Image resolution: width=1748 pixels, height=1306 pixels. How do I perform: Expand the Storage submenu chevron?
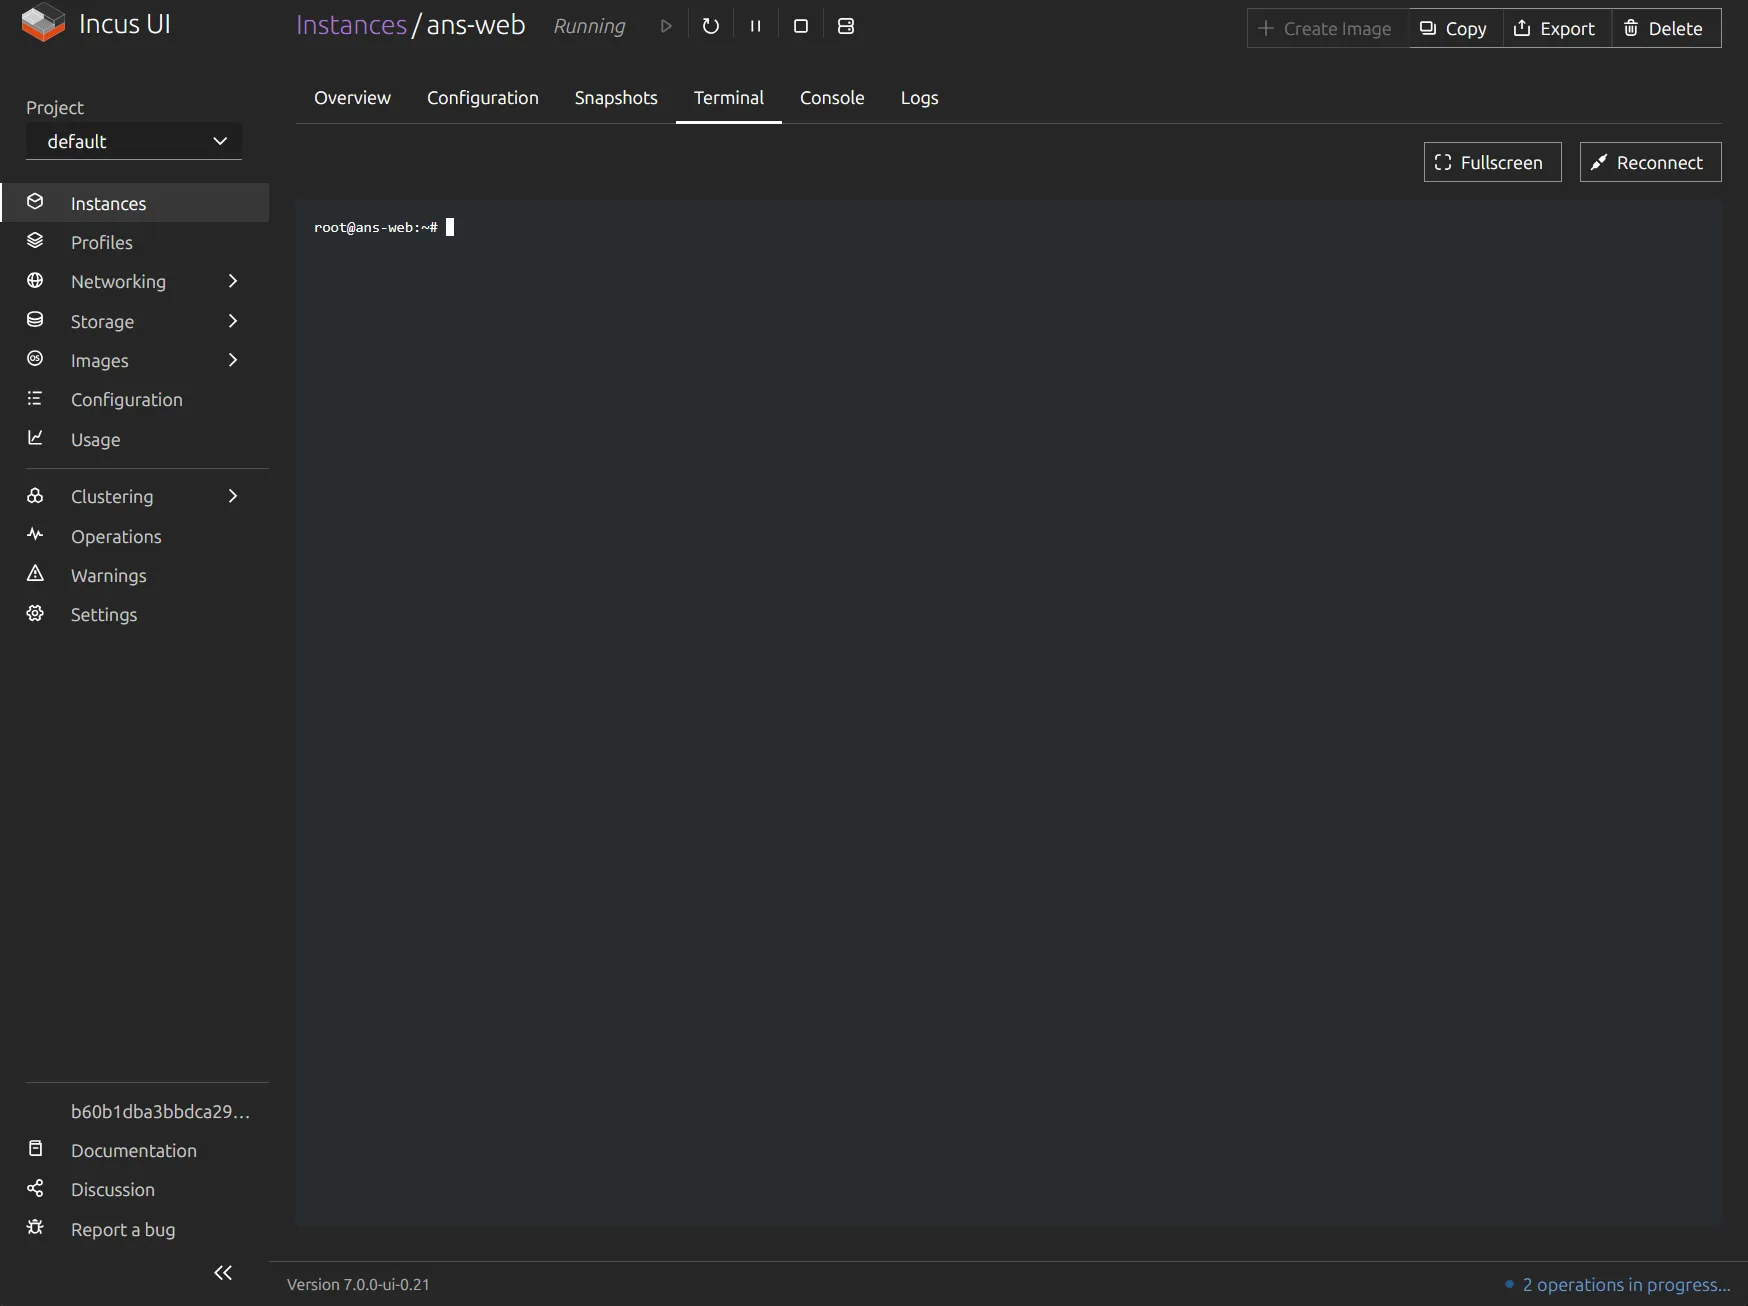point(233,321)
